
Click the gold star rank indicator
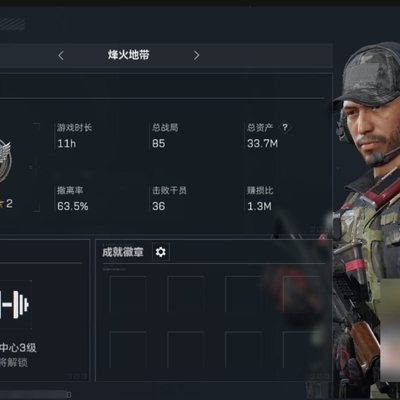click(x=2, y=204)
